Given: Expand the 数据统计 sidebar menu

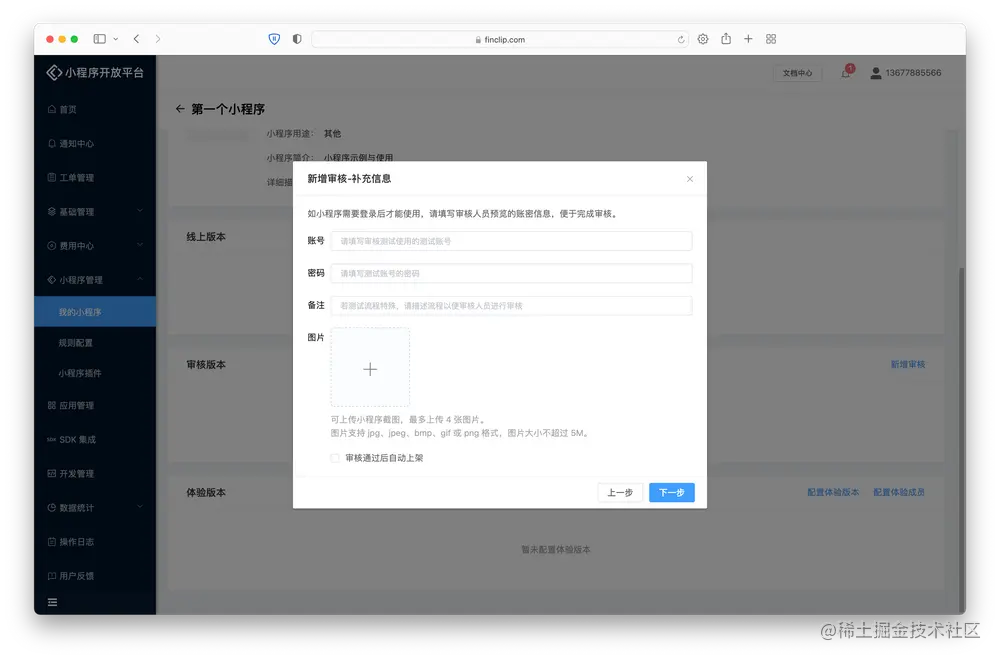Looking at the screenshot, I should pyautogui.click(x=95, y=508).
